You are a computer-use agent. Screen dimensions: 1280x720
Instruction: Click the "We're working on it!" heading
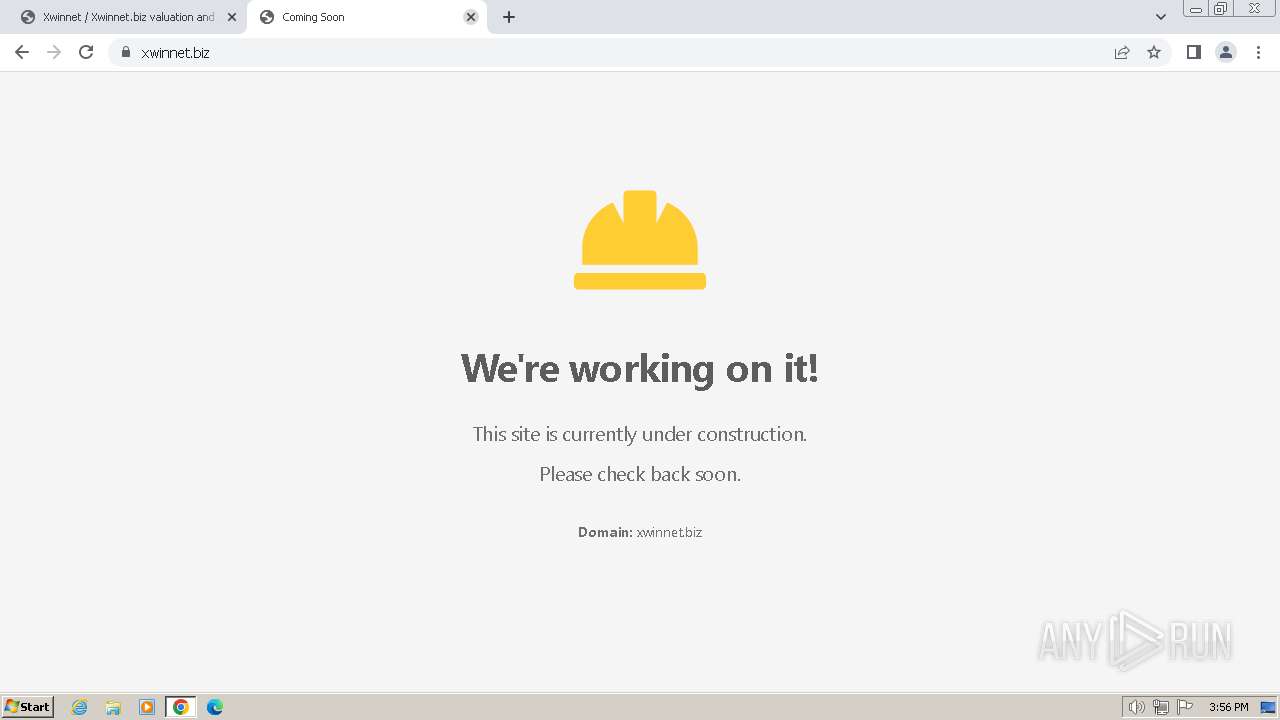click(x=640, y=368)
